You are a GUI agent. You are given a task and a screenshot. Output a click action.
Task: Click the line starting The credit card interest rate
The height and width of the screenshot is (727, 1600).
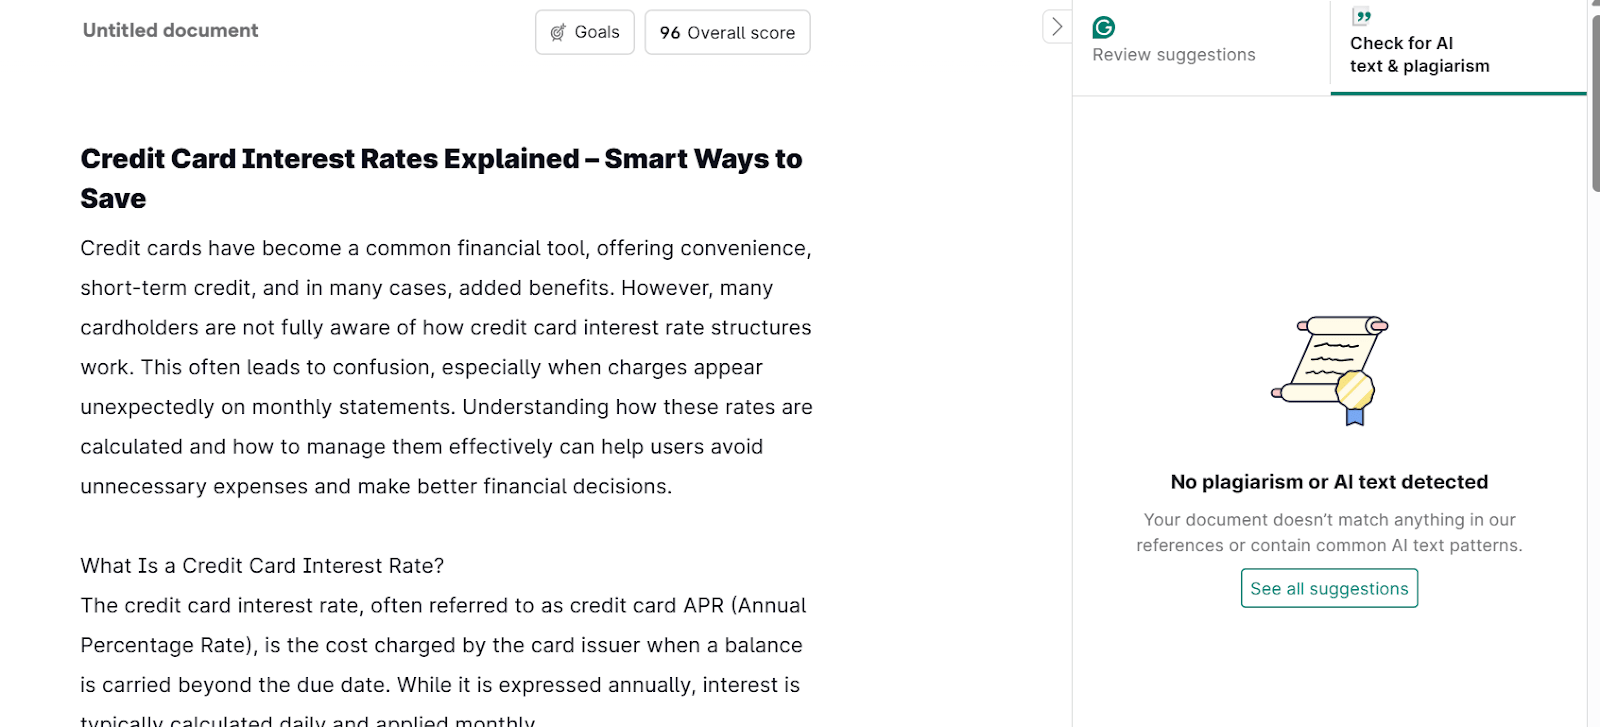(443, 606)
